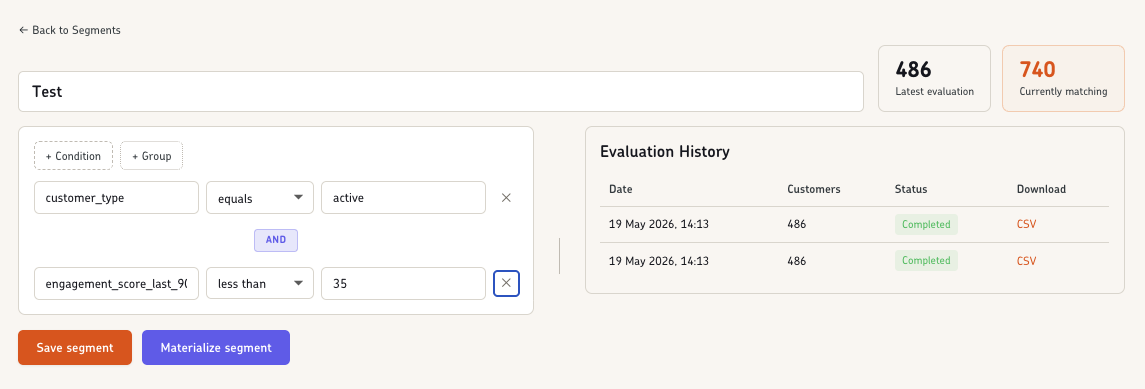Click the Download column header
Viewport: 1145px width, 389px height.
1041,189
